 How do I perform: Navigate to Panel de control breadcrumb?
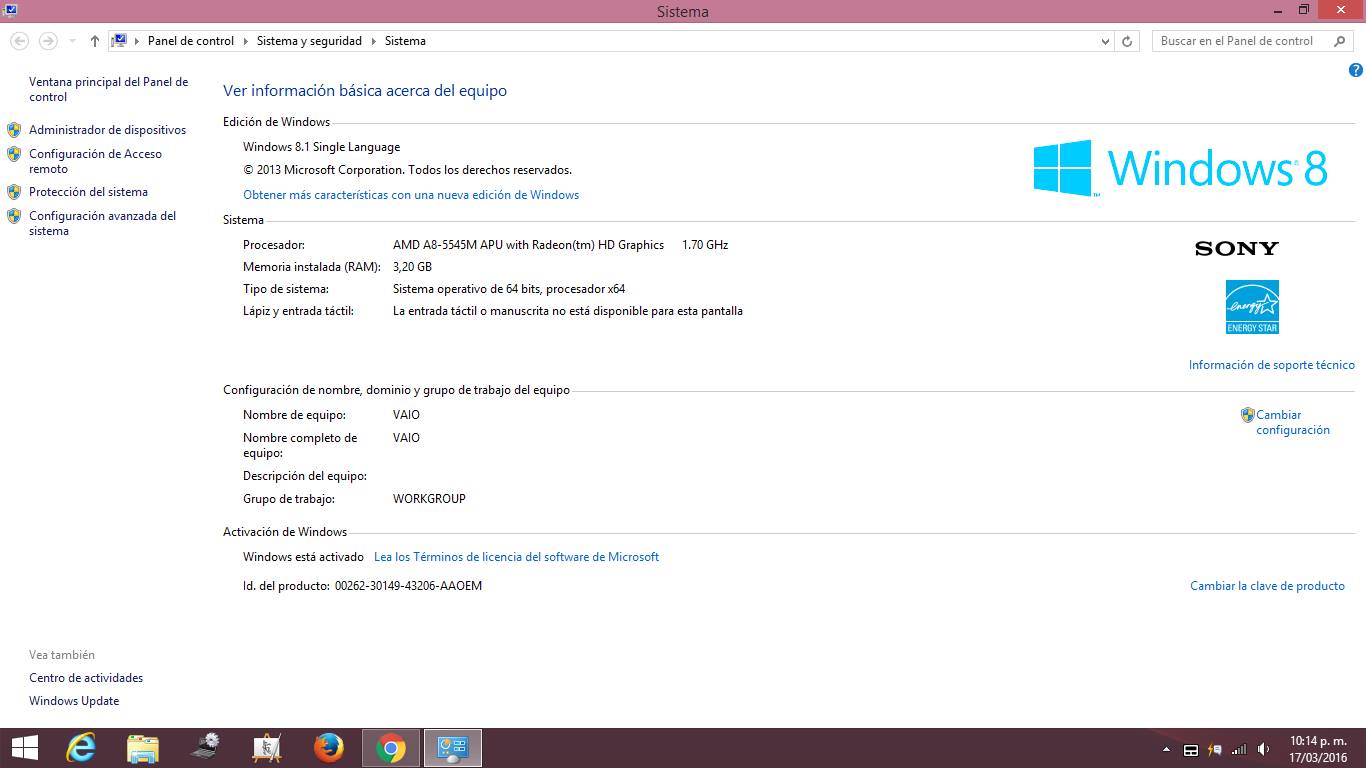click(191, 41)
